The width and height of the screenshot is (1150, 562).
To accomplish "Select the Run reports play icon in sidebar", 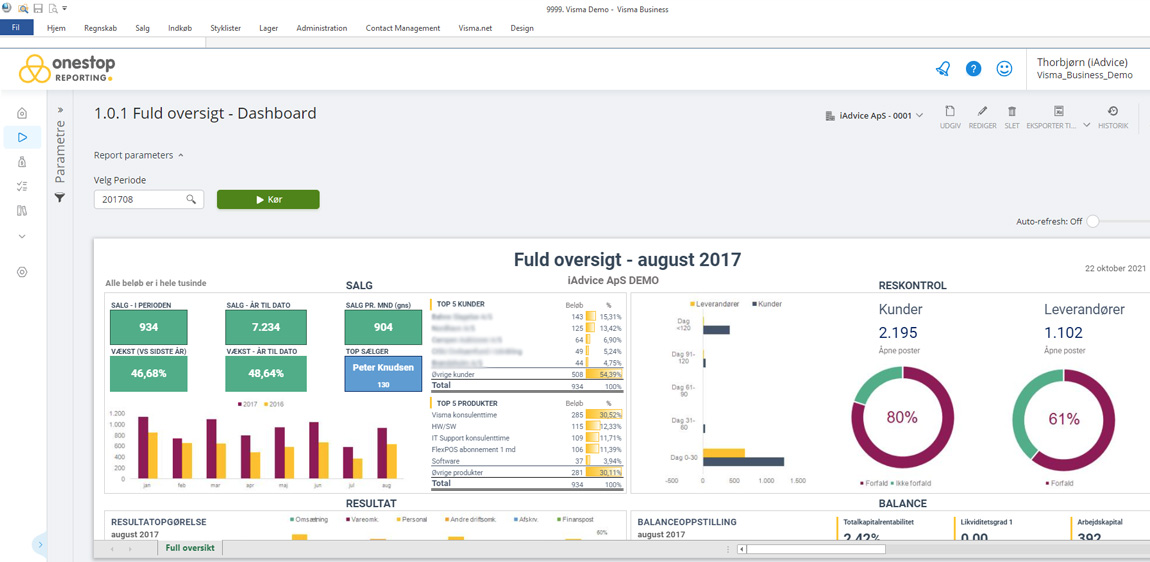I will pos(22,137).
